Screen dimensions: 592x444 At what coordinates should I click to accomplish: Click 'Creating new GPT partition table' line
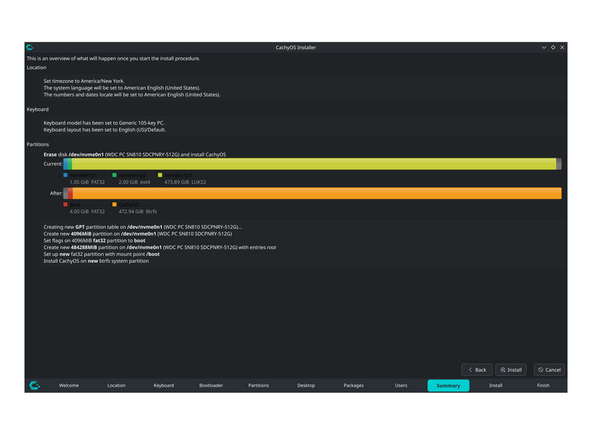[143, 227]
